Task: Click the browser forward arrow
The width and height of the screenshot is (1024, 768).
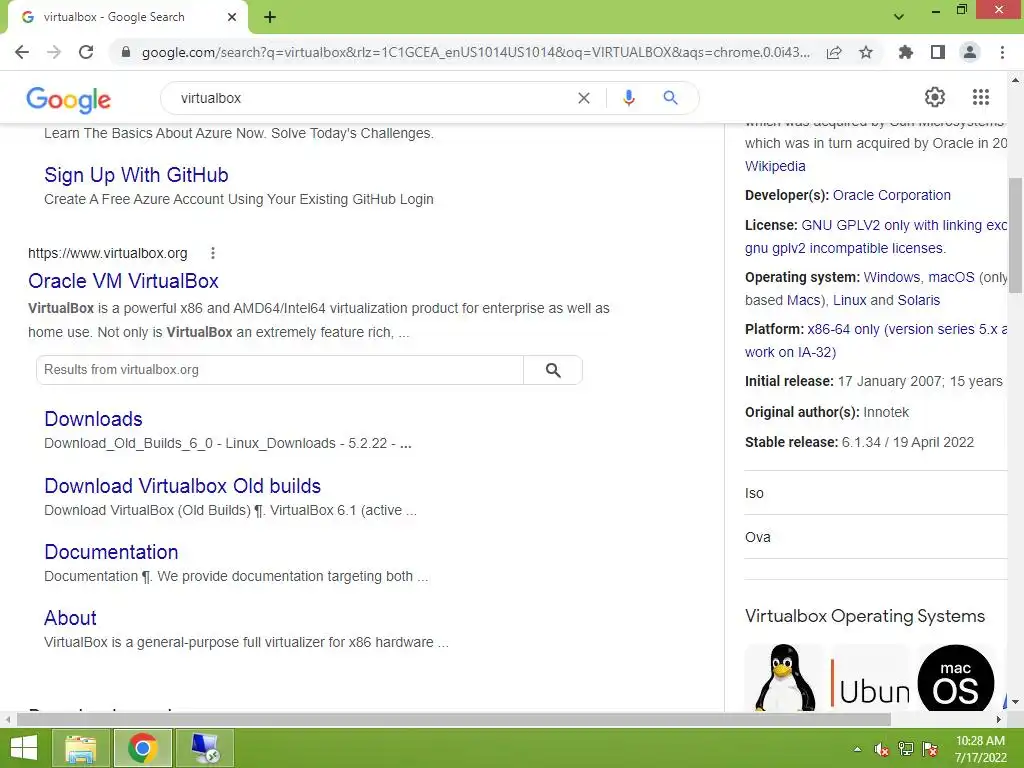Action: (x=54, y=52)
